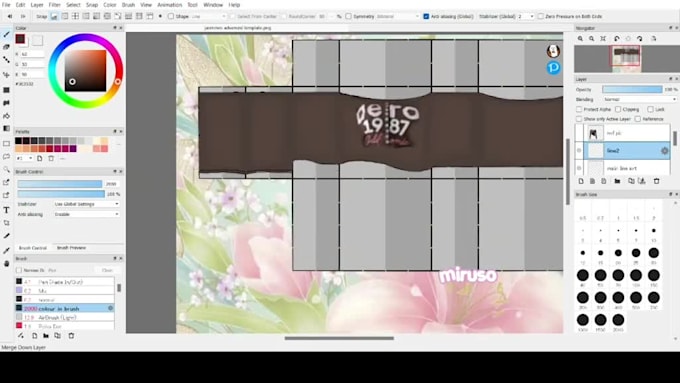Turn snap off with first snap icon
This screenshot has width=680, height=383.
54,16
